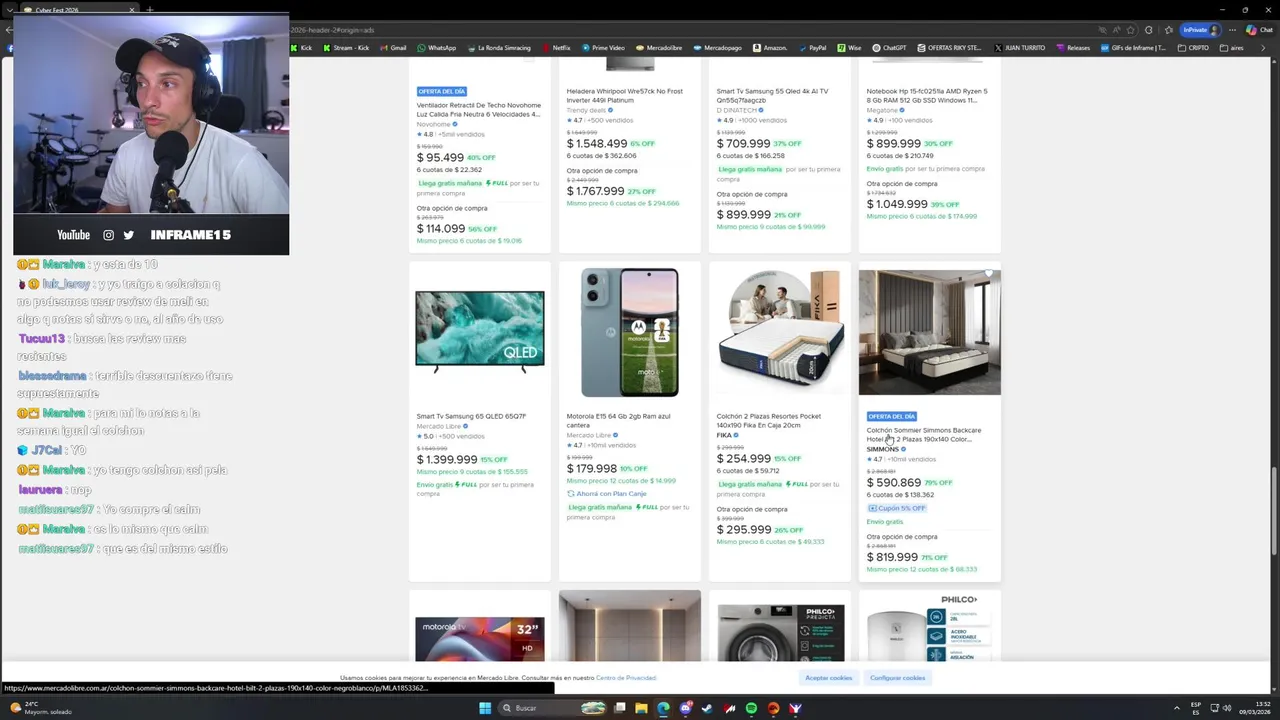Image resolution: width=1280 pixels, height=720 pixels.
Task: Click Instagram icon on stream overlay
Action: [108, 235]
